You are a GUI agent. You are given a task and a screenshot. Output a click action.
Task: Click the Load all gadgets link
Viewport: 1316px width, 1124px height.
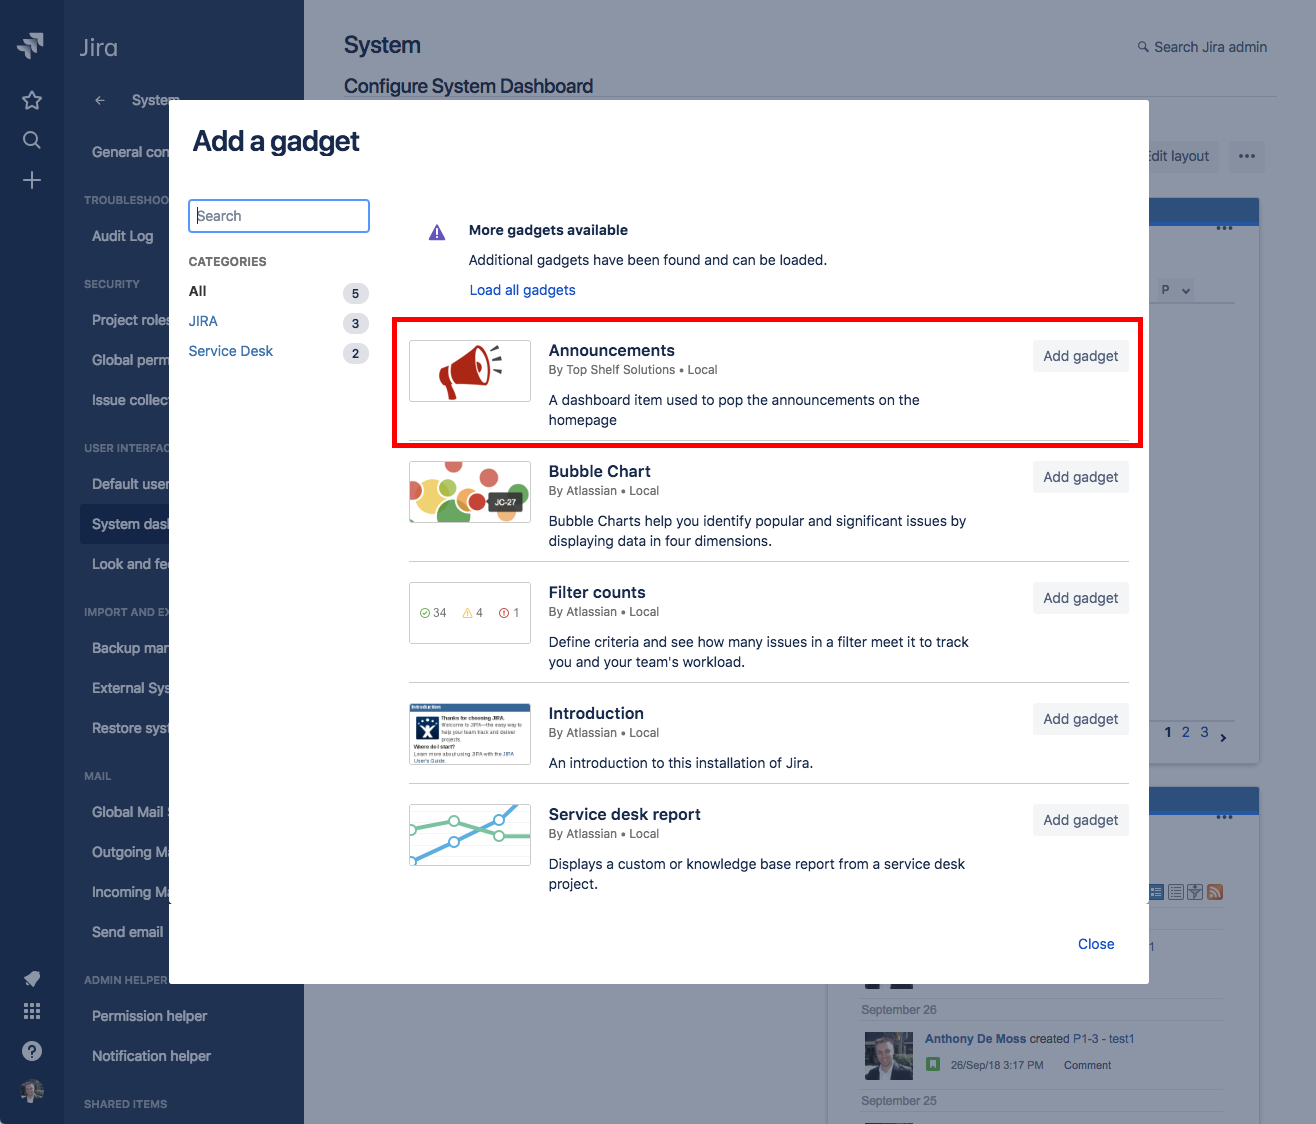[523, 290]
